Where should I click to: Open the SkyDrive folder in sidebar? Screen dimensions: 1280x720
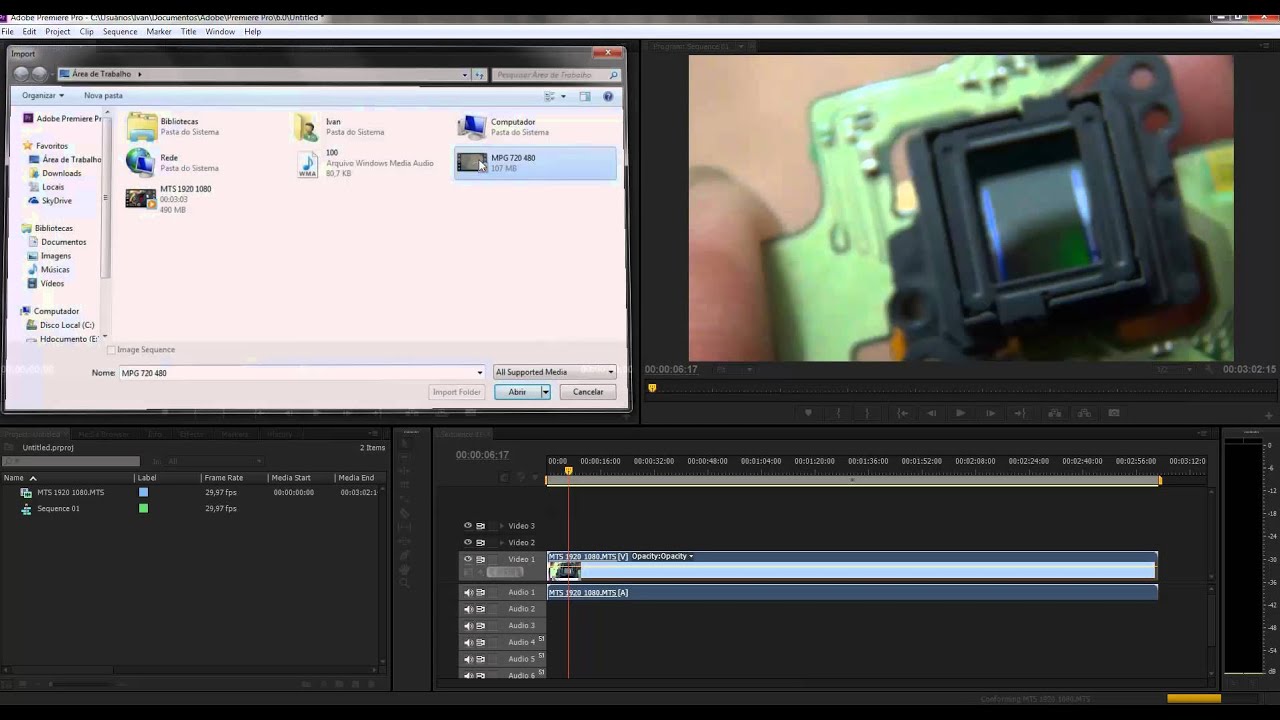(x=56, y=201)
